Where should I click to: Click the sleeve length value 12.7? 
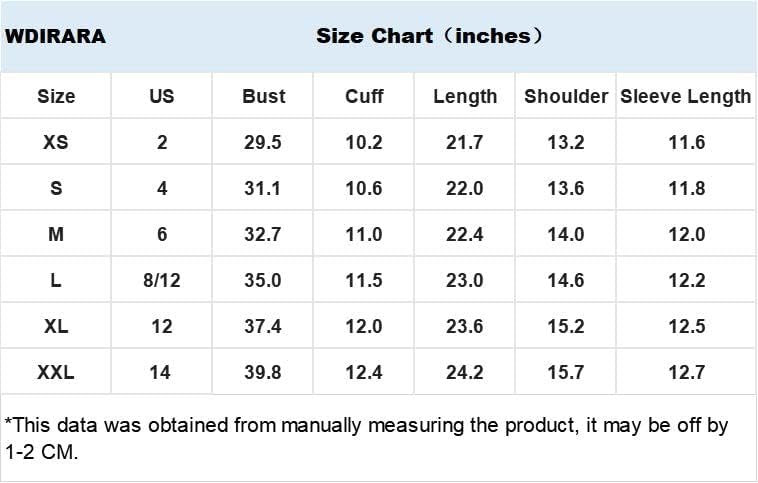[x=686, y=372]
